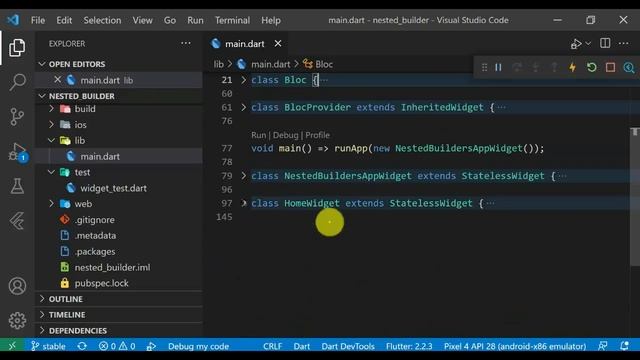
Task: Open the Flutter sidebar icon
Action: [17, 221]
